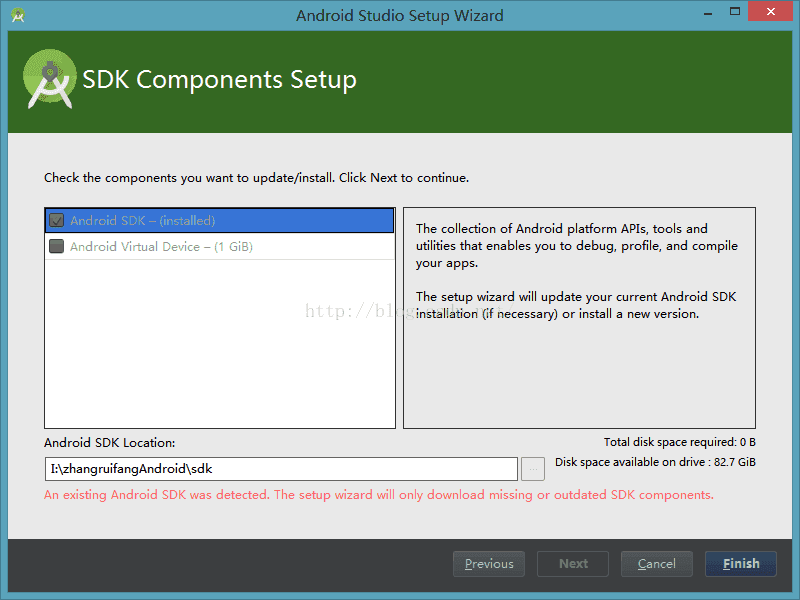Click the 'Check the components you want' instruction
The image size is (800, 600).
tap(256, 178)
